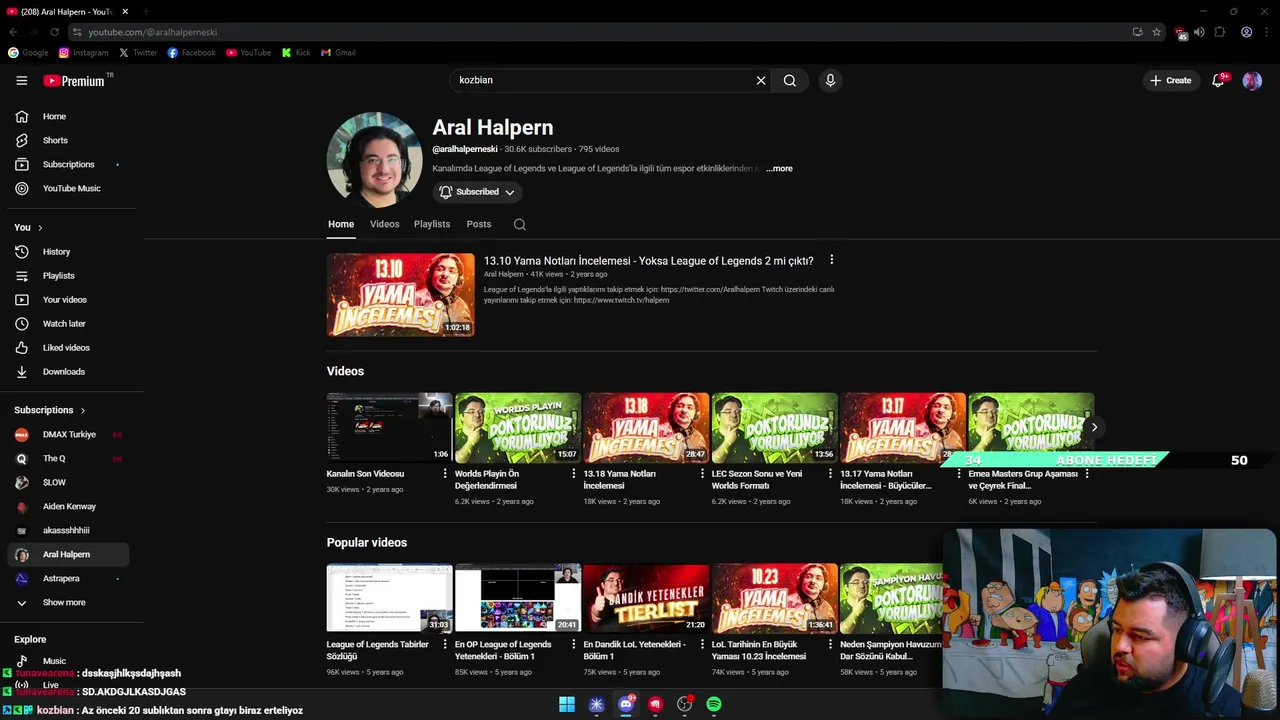Image resolution: width=1280 pixels, height=720 pixels.
Task: Open Aiden Kenway subscription channel
Action: [x=68, y=507]
